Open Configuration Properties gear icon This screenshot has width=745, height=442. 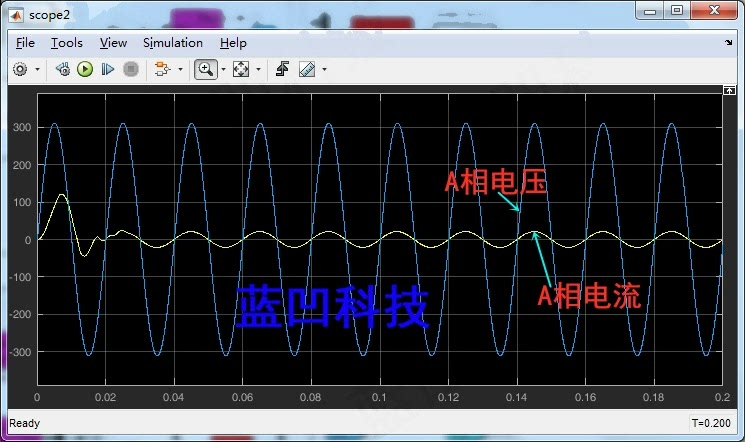20,69
